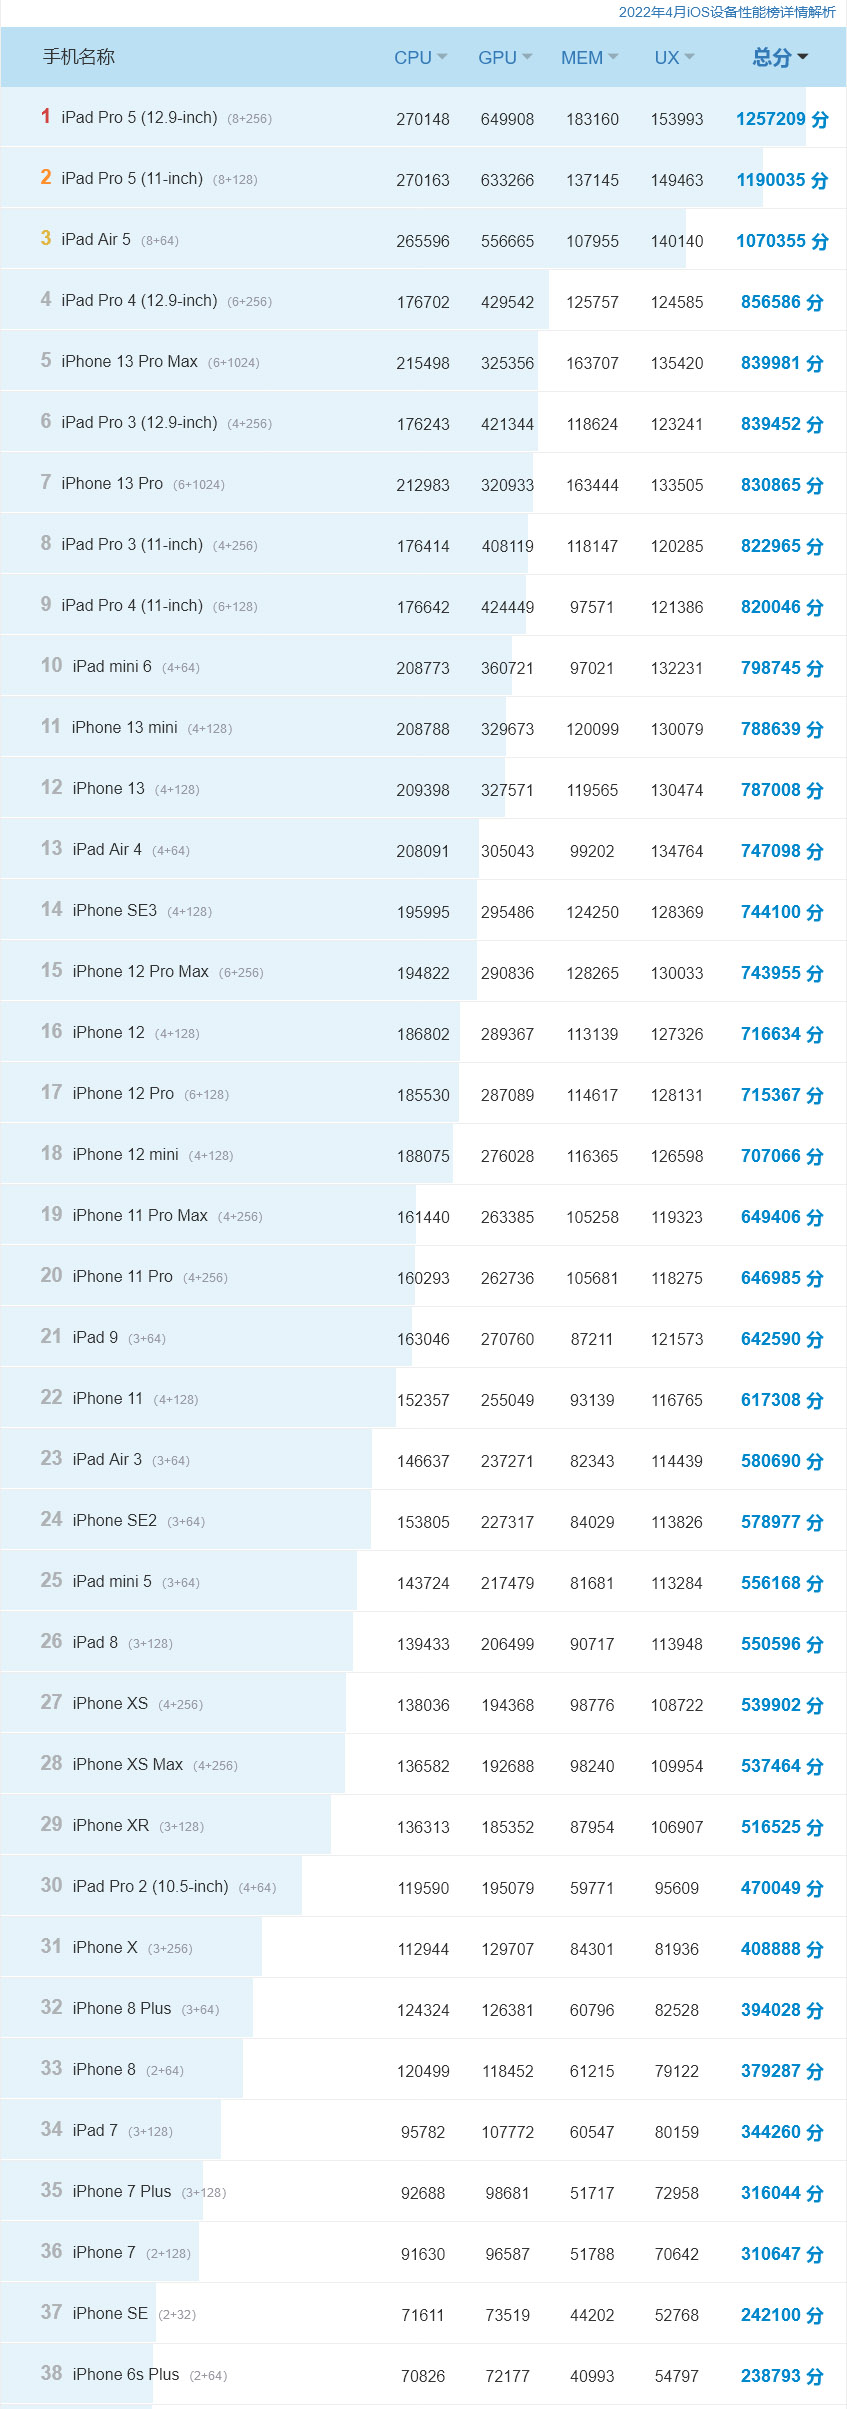
Task: Click the iPad mini 6 device name
Action: tap(112, 667)
